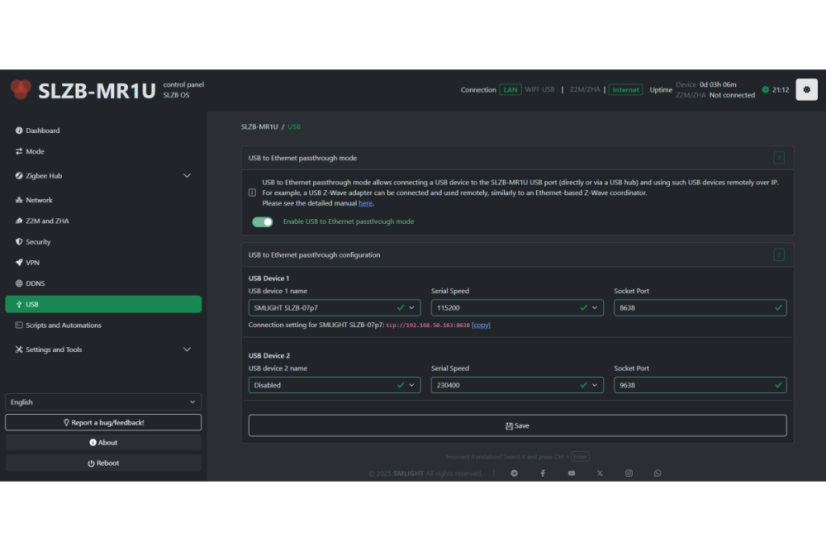The width and height of the screenshot is (826, 551).
Task: Click the SMLIGHT logo icon
Action: (21, 90)
